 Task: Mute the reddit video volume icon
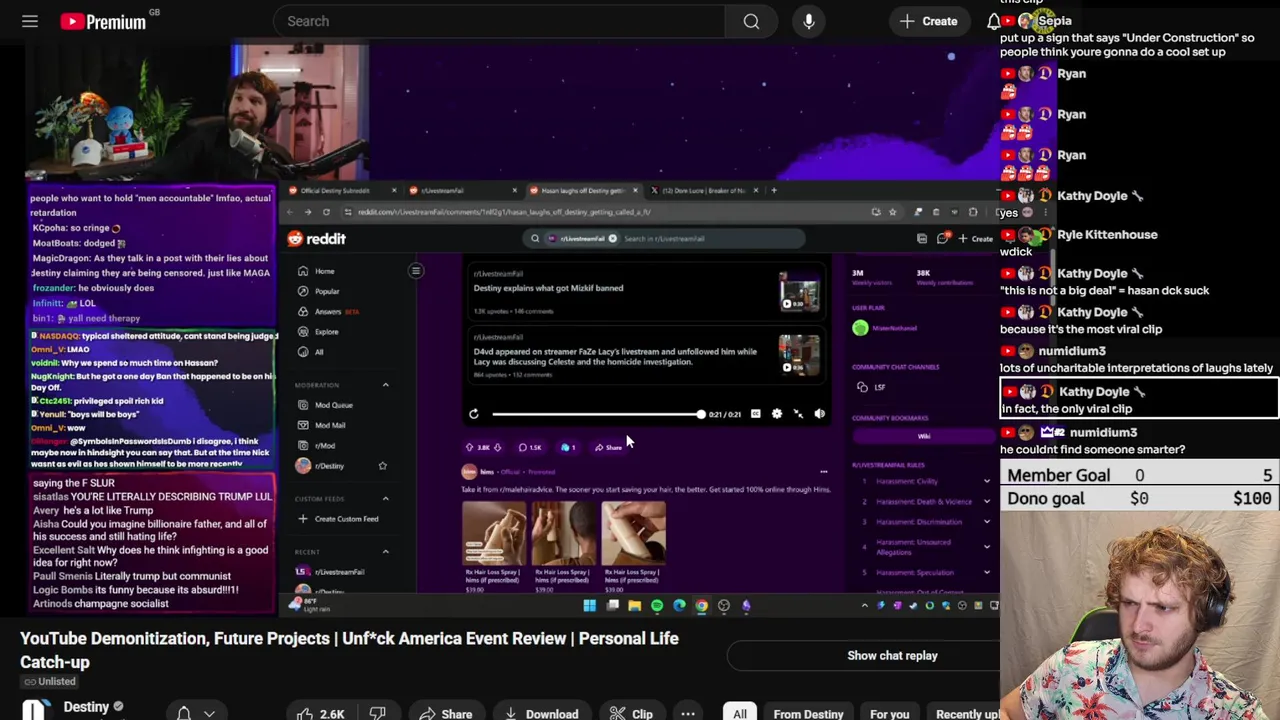tap(819, 414)
